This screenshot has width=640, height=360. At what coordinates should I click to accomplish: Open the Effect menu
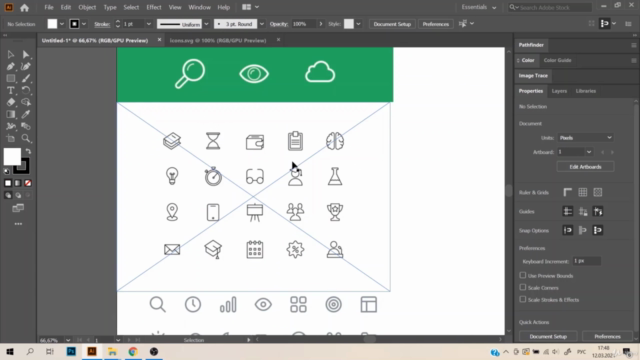coord(153,7)
